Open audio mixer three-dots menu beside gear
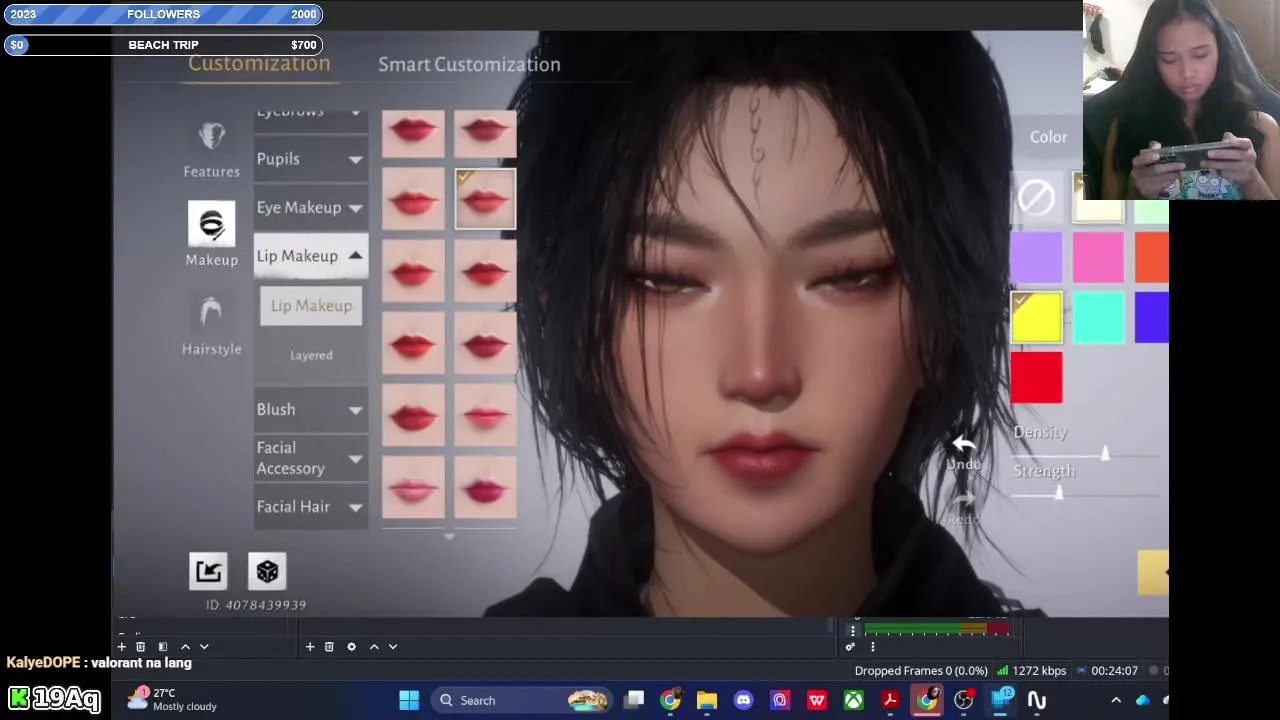The image size is (1280, 720). (x=872, y=647)
